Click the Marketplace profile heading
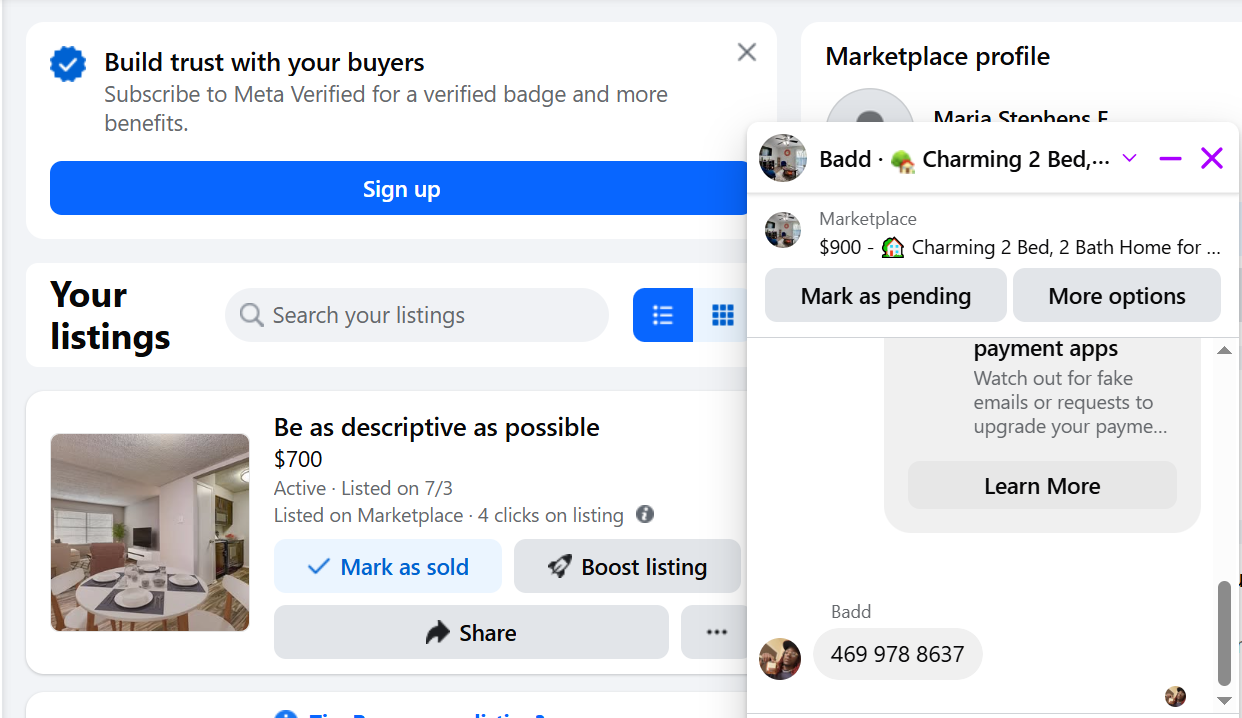This screenshot has width=1242, height=718. pos(937,57)
